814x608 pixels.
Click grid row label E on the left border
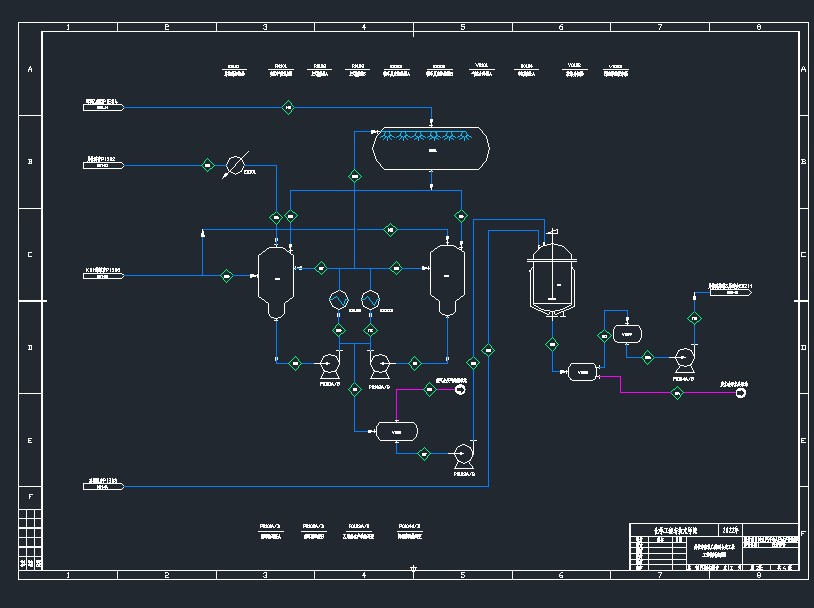click(30, 440)
